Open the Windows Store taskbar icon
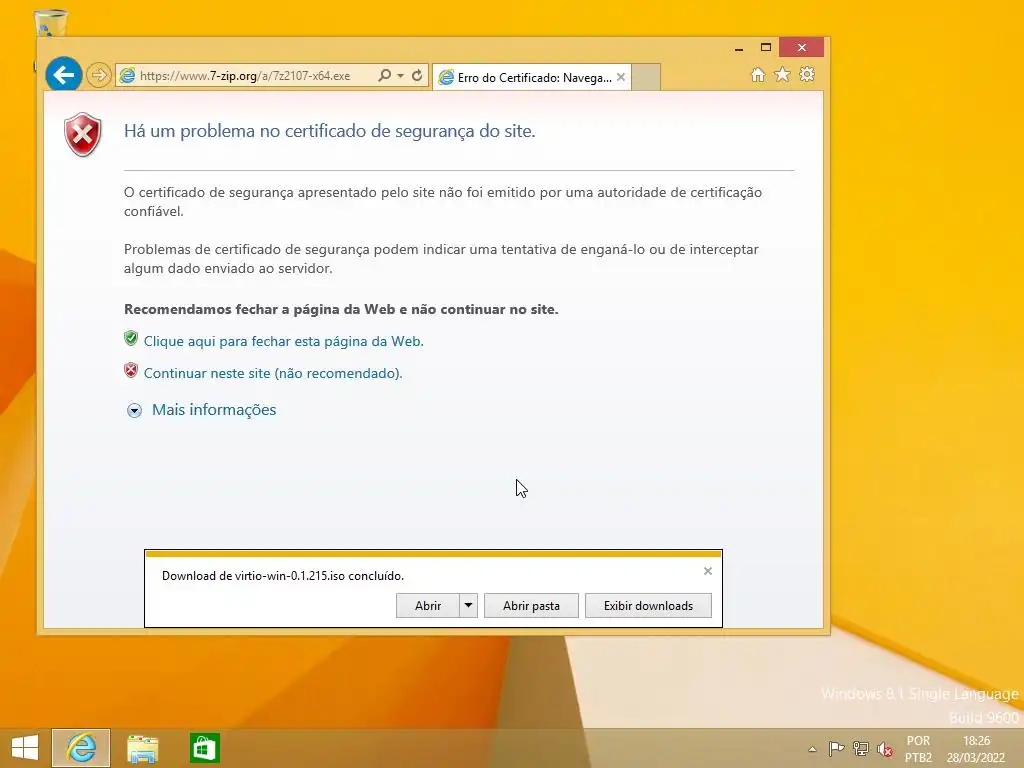This screenshot has height=768, width=1024. click(x=204, y=748)
